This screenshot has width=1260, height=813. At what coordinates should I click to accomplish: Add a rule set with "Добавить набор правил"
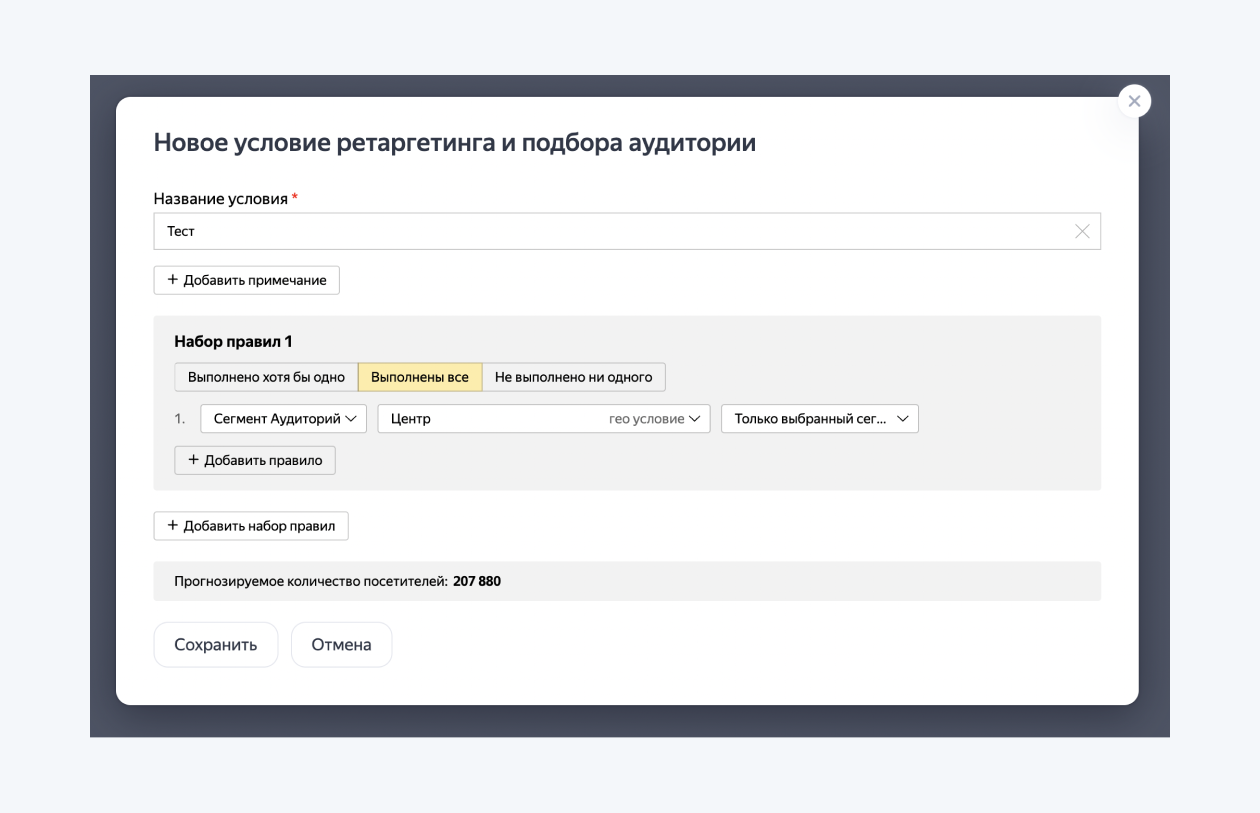pyautogui.click(x=251, y=525)
